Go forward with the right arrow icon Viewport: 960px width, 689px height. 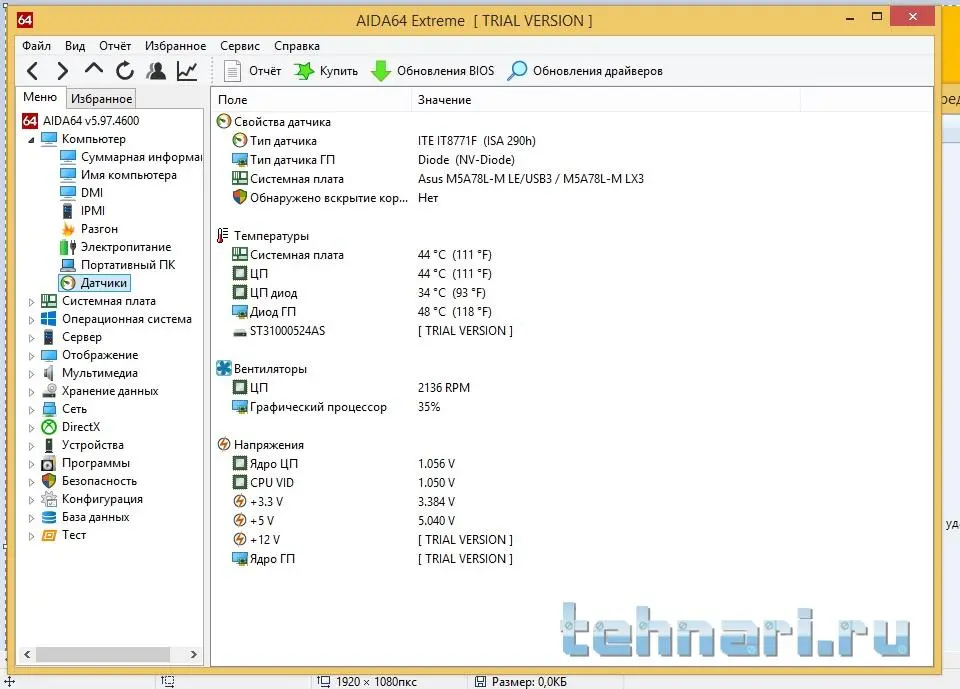click(62, 71)
